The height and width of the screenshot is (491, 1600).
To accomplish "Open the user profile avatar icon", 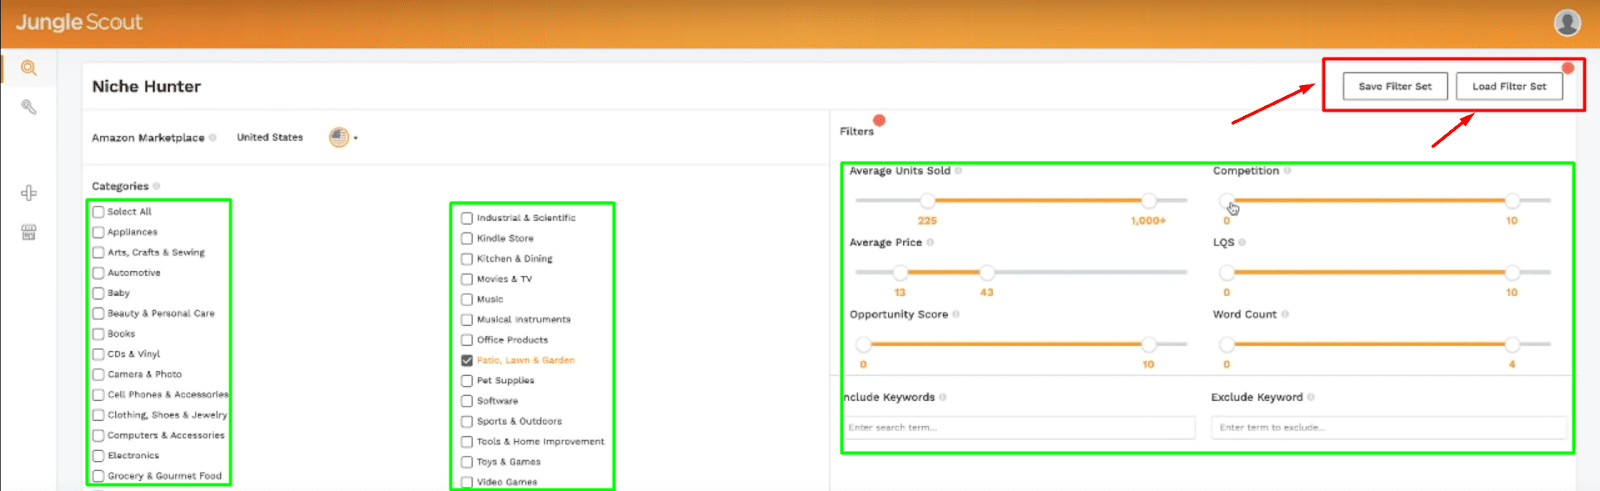I will 1567,22.
